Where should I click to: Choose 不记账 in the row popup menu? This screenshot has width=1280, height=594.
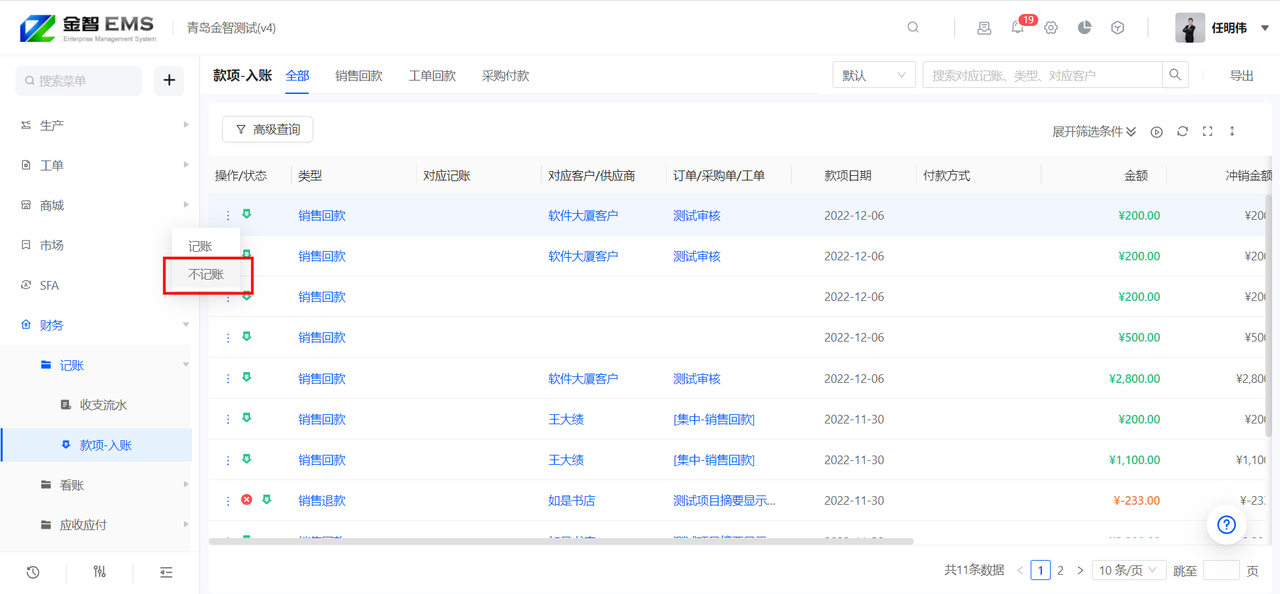pos(206,274)
